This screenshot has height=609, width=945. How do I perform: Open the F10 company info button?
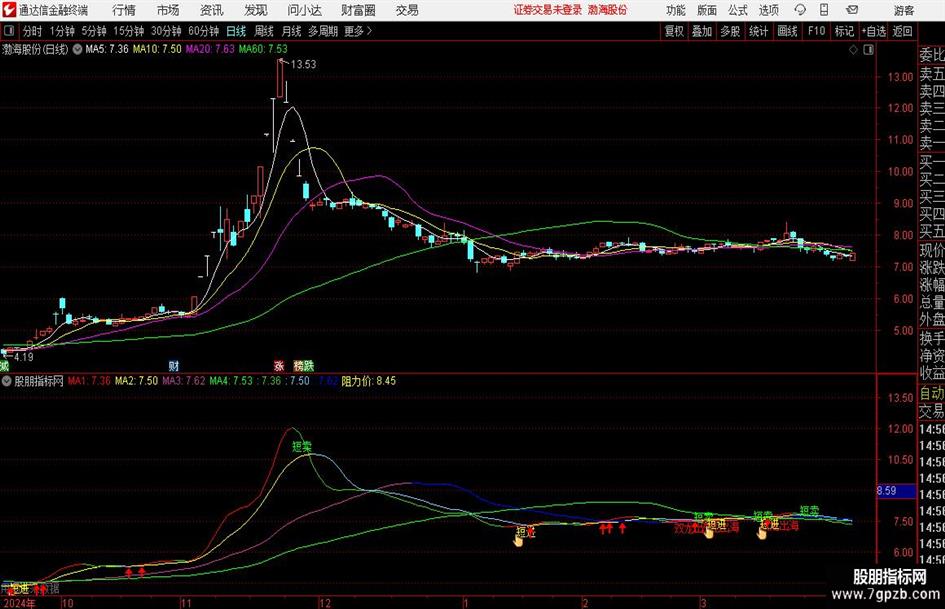pyautogui.click(x=817, y=31)
